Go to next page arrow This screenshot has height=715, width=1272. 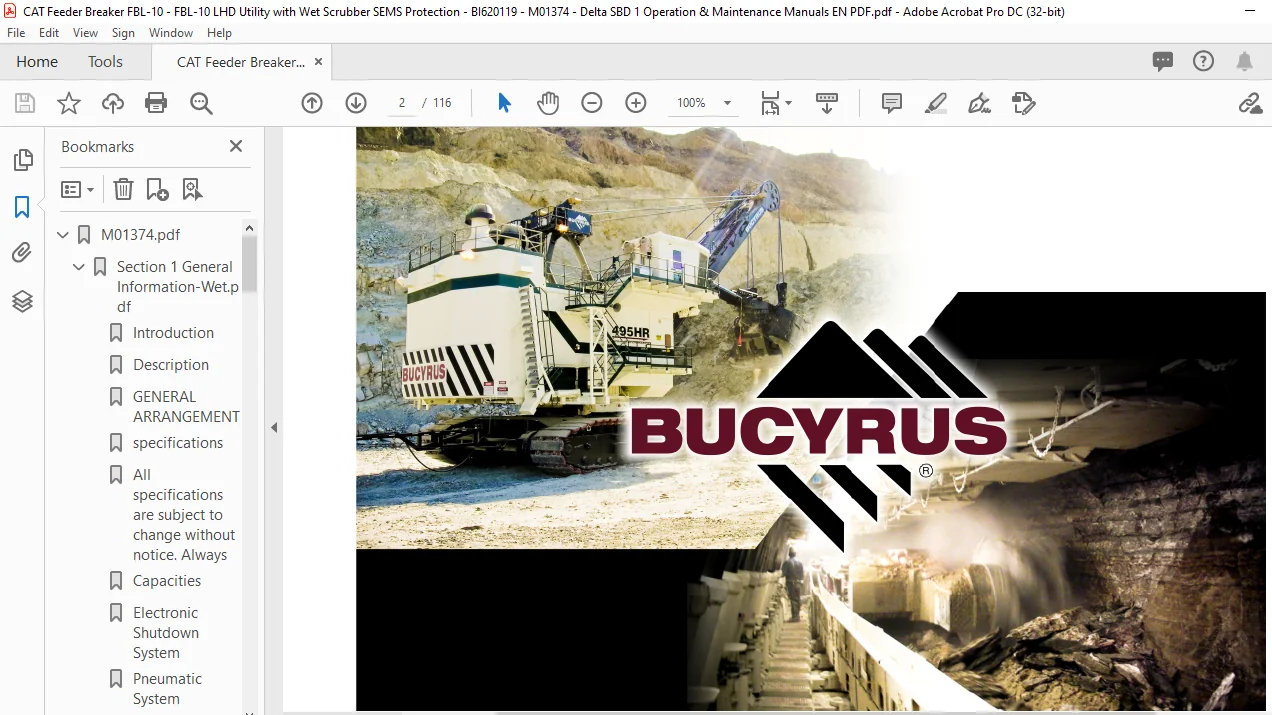356,103
